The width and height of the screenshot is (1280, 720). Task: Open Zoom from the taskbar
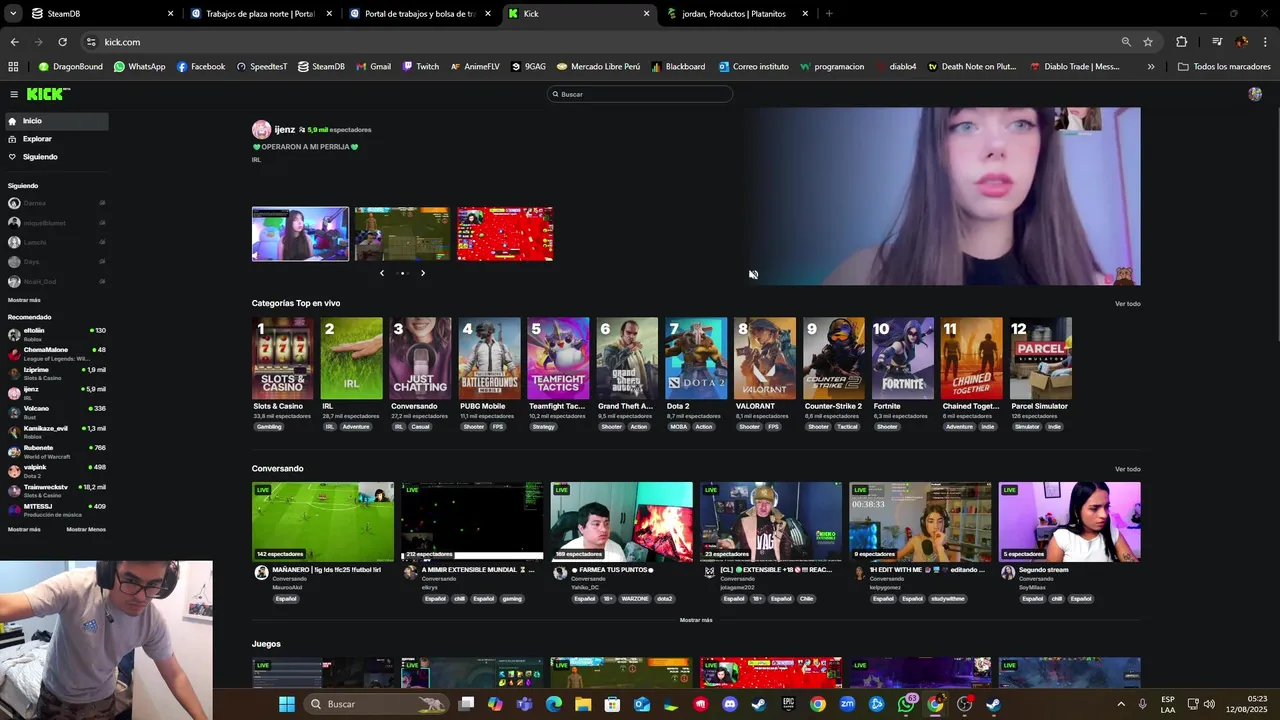(x=847, y=704)
